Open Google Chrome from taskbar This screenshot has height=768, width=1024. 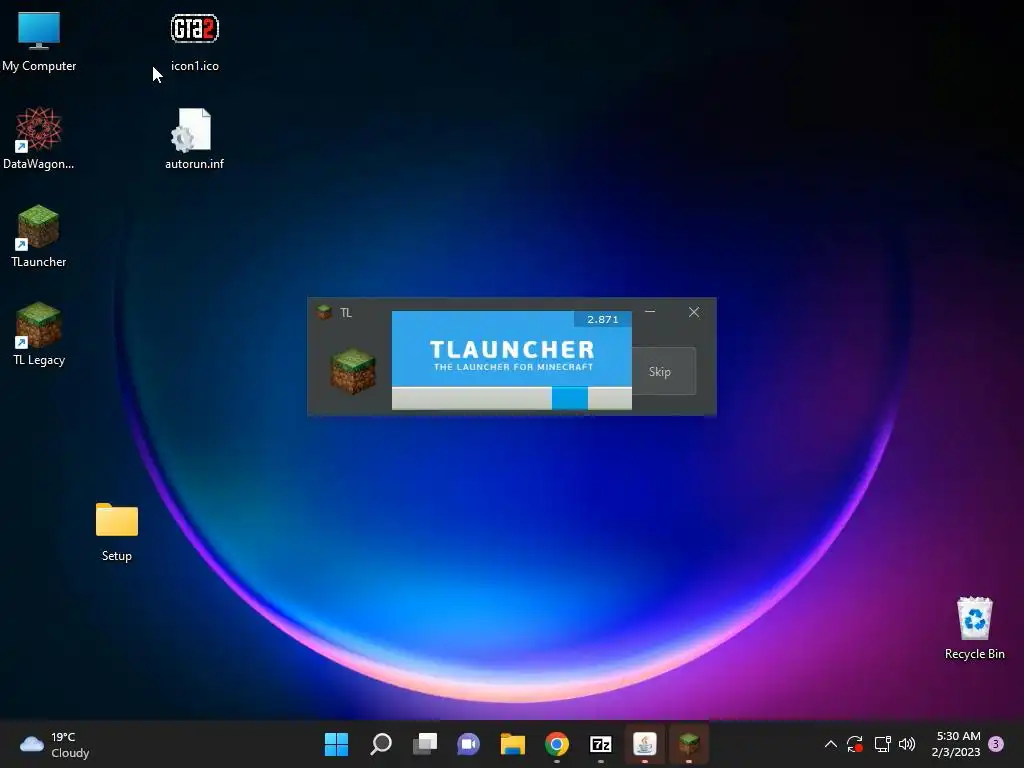556,744
